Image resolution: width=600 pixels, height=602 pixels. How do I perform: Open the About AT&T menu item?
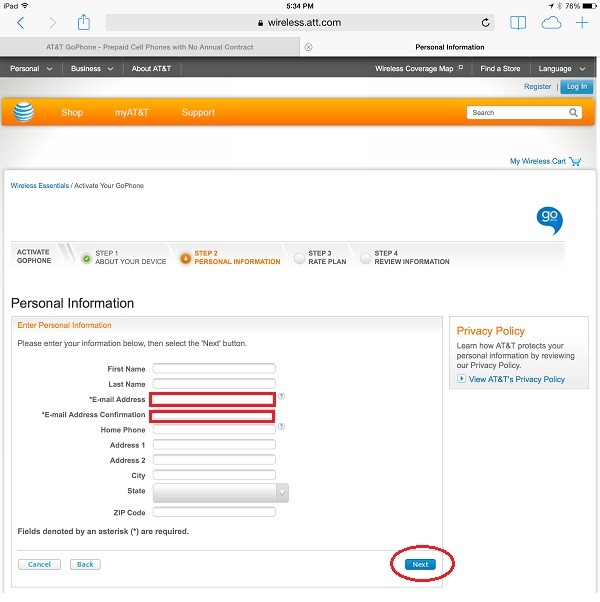pos(151,69)
